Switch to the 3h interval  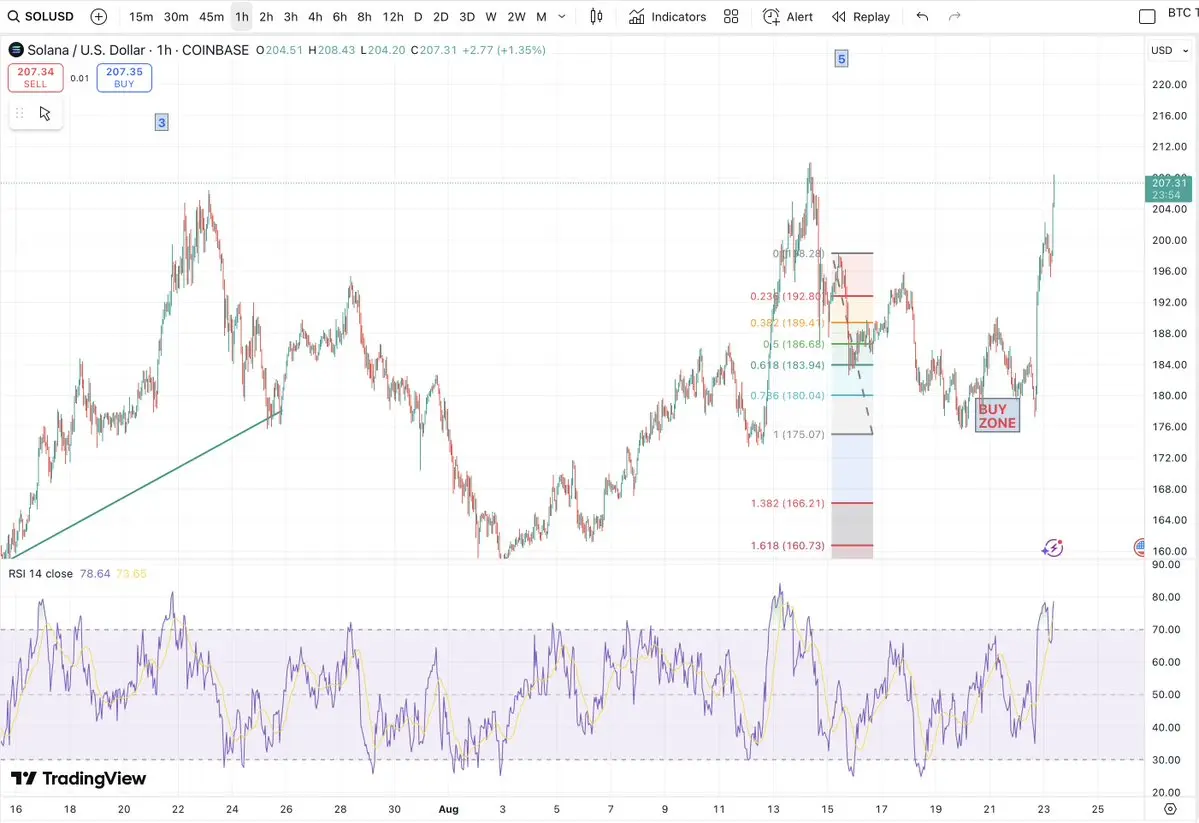[x=291, y=16]
